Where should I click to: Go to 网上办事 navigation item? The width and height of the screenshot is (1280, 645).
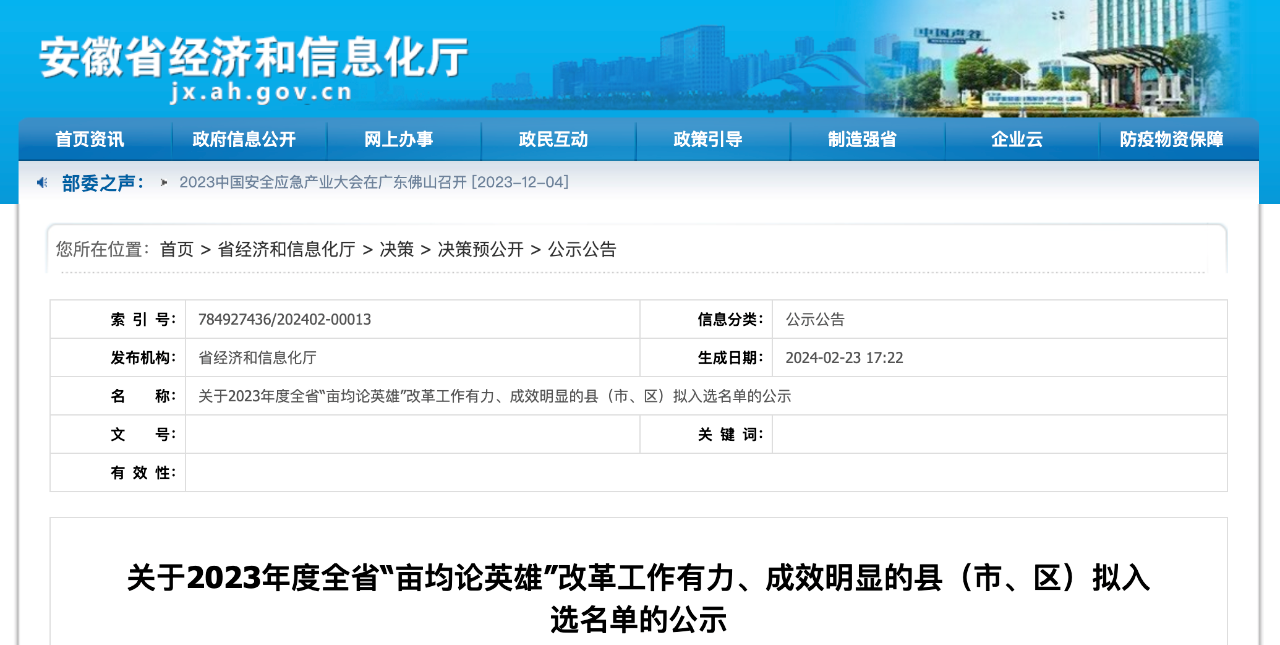(x=399, y=140)
